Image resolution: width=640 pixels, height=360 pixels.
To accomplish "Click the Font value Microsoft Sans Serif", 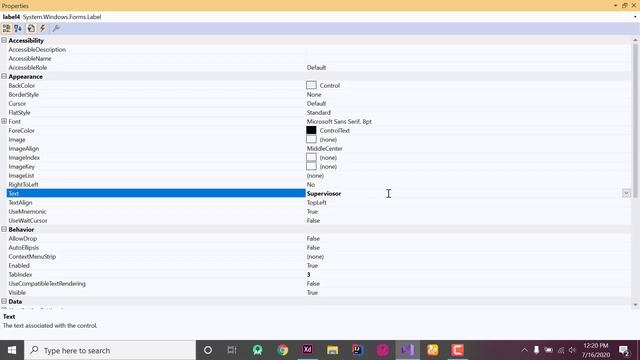I will click(x=339, y=121).
